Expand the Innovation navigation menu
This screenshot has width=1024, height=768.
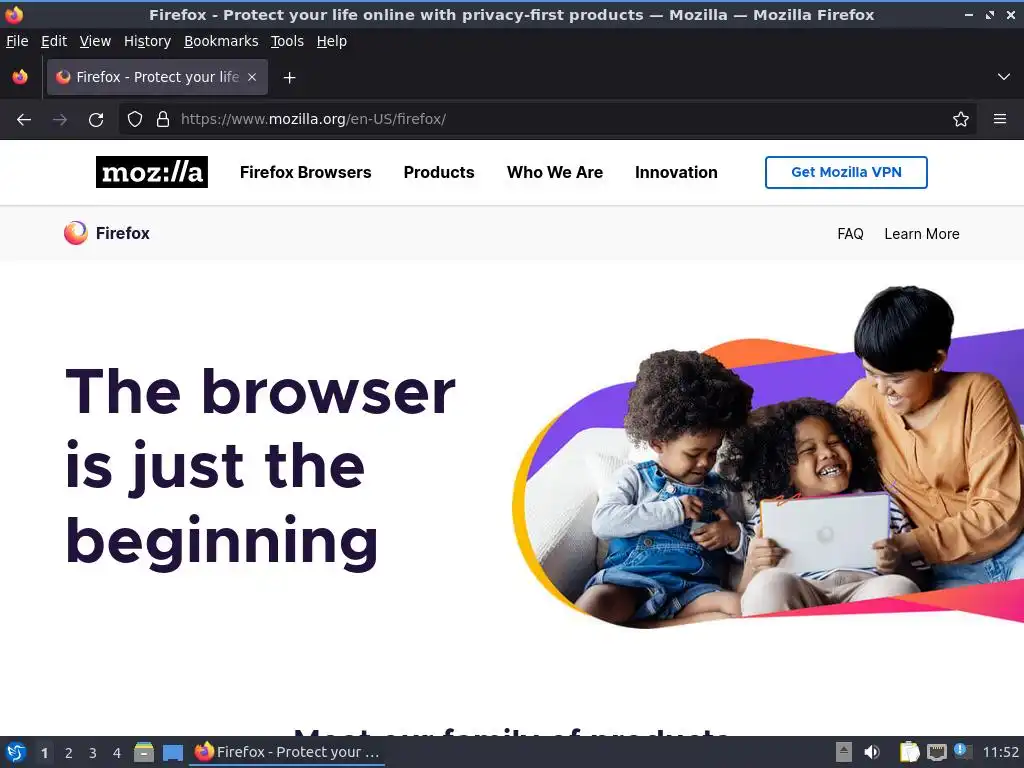tap(676, 172)
